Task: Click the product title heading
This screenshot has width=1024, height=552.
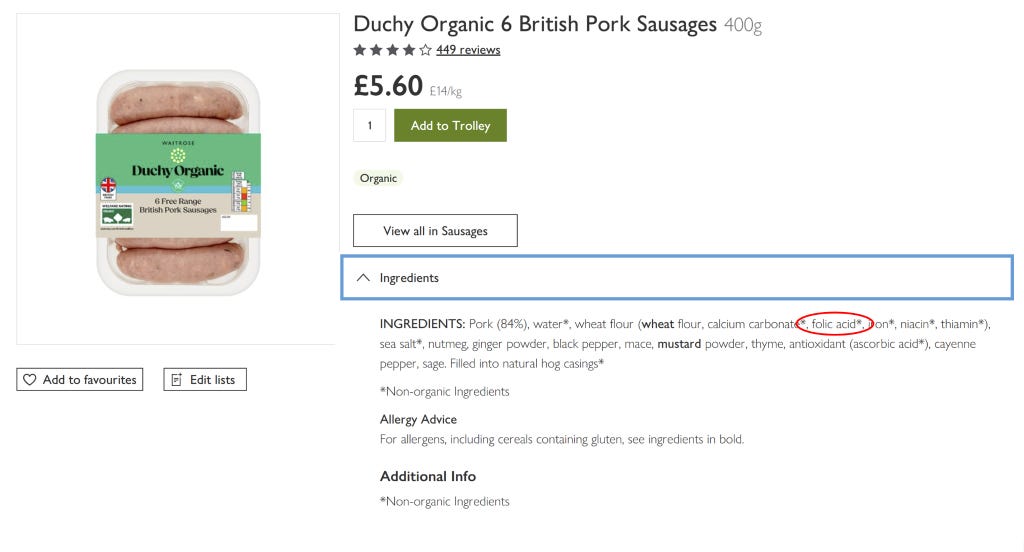Action: 535,24
